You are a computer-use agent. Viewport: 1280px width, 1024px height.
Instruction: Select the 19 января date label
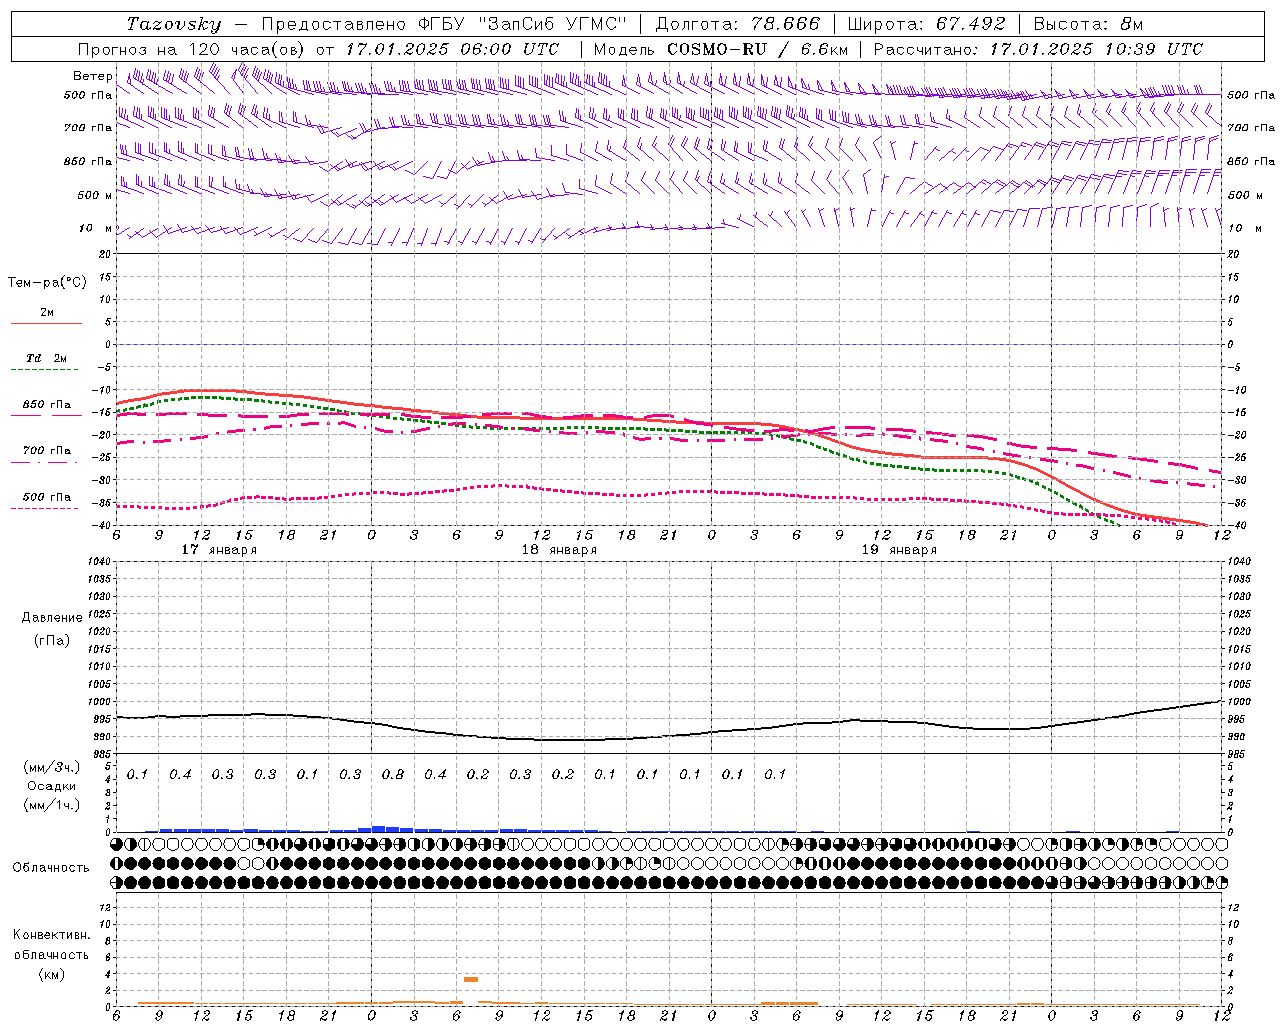899,551
